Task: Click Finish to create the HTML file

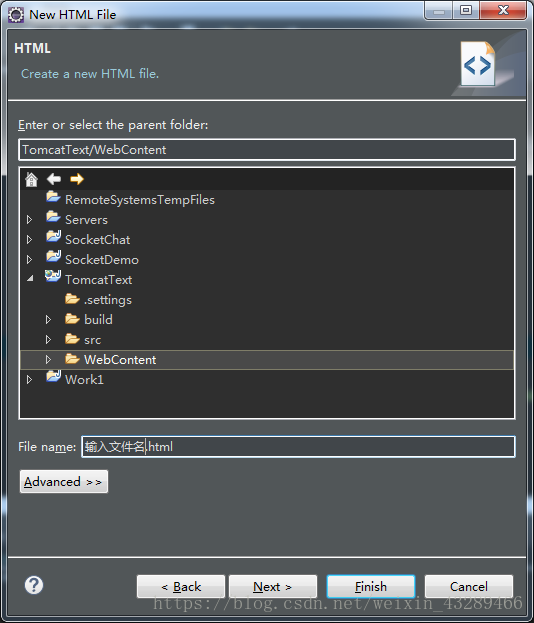Action: (x=371, y=586)
